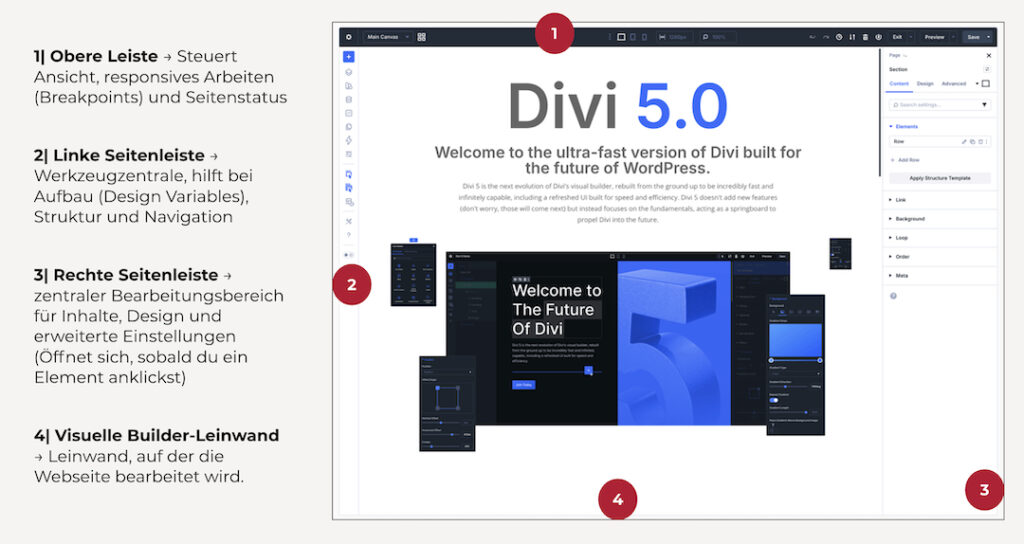The height and width of the screenshot is (544, 1024).
Task: Click the four-squares grid view icon
Action: tap(421, 37)
